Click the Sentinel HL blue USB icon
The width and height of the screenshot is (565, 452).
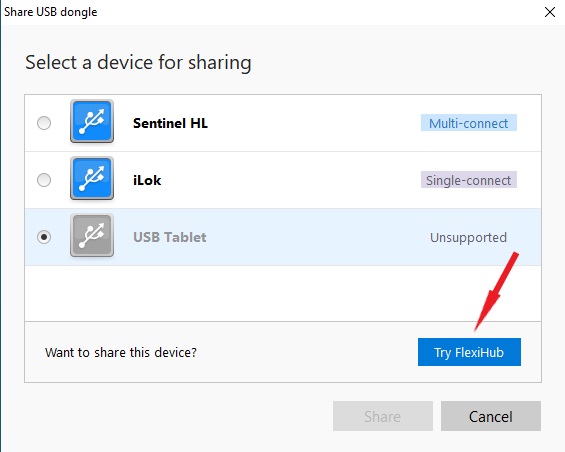(92, 121)
